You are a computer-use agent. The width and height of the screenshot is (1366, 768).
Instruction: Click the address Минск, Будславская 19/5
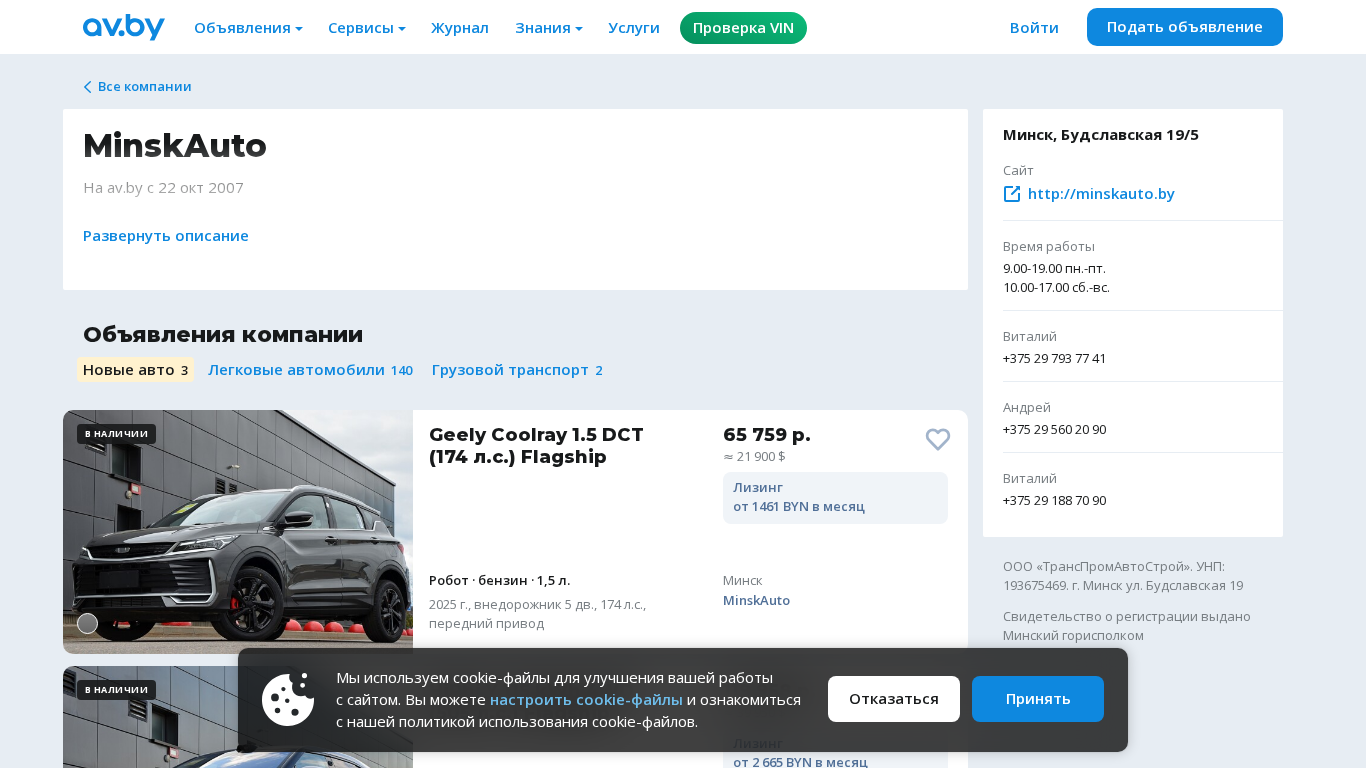coord(1101,135)
